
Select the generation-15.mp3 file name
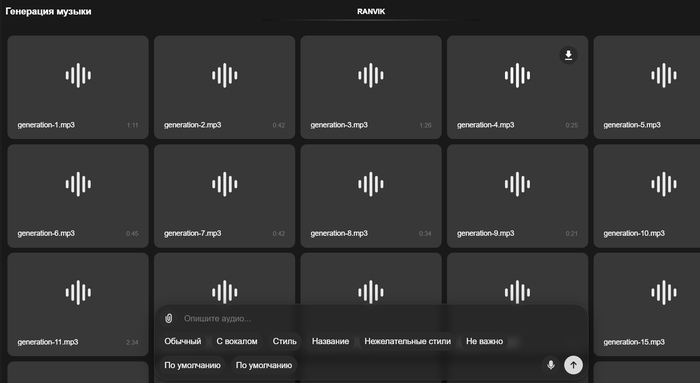coord(634,342)
